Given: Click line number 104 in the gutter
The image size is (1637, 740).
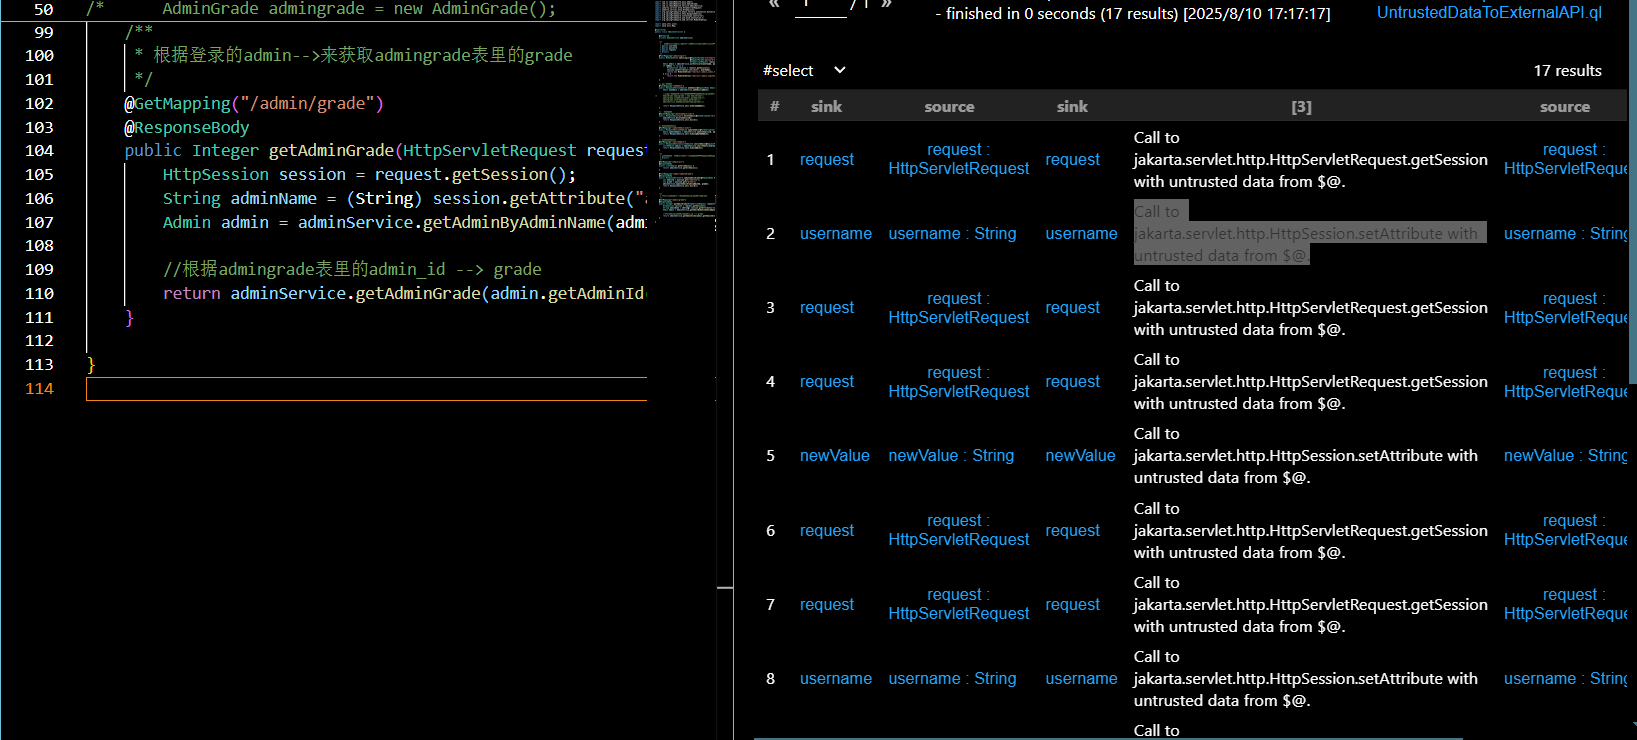Looking at the screenshot, I should coord(40,151).
